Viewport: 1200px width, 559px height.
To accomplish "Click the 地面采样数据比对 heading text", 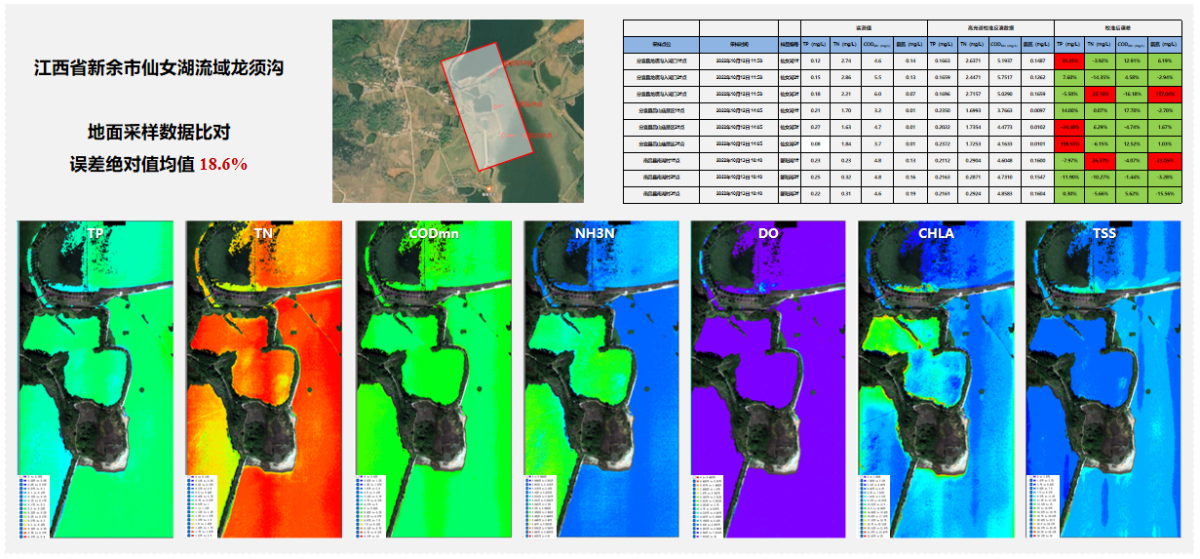I will tap(159, 131).
